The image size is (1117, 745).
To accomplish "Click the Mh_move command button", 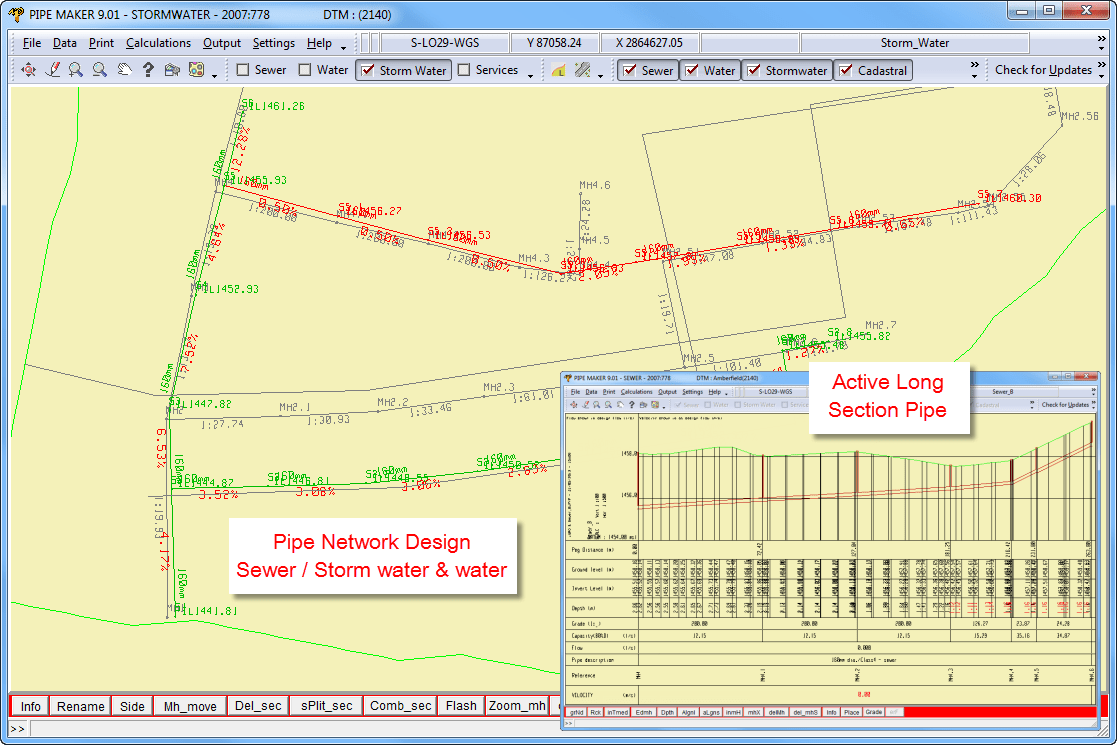I will (190, 706).
